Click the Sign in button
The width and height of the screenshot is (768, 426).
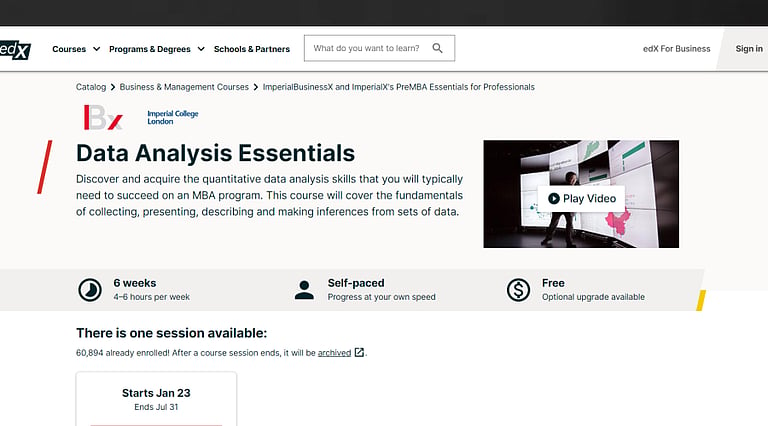point(749,48)
